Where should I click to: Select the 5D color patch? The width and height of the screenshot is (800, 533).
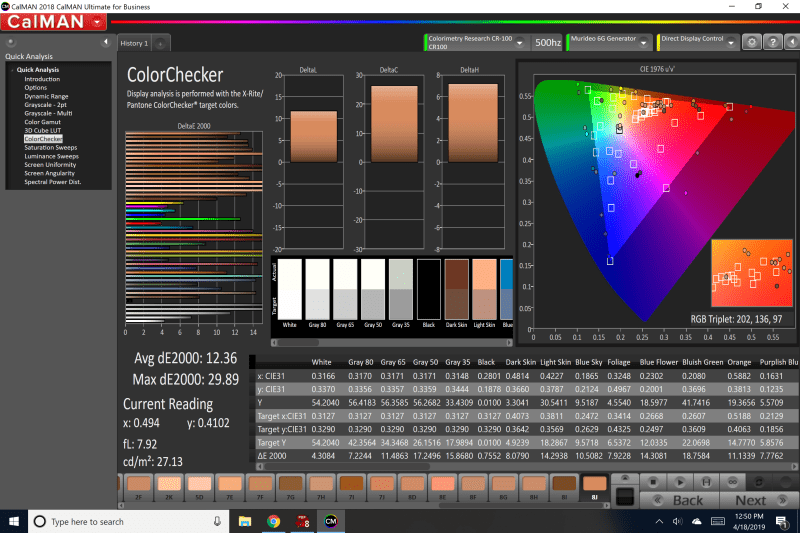tap(199, 488)
